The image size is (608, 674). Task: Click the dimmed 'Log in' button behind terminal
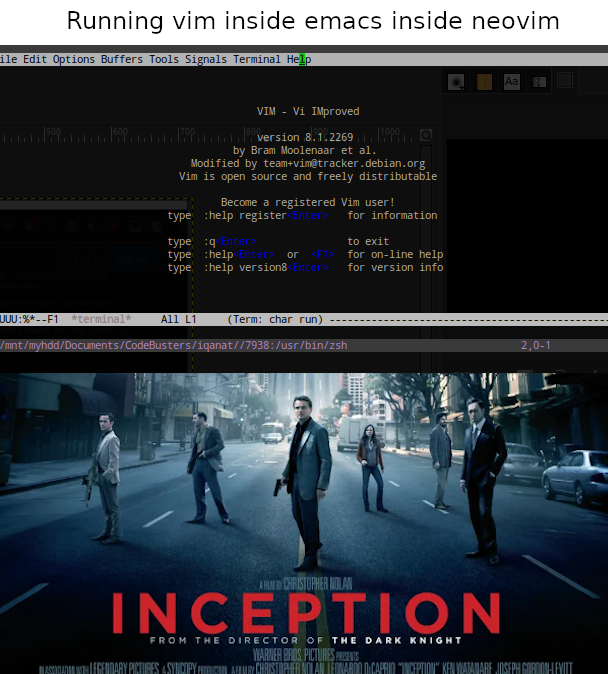87,258
